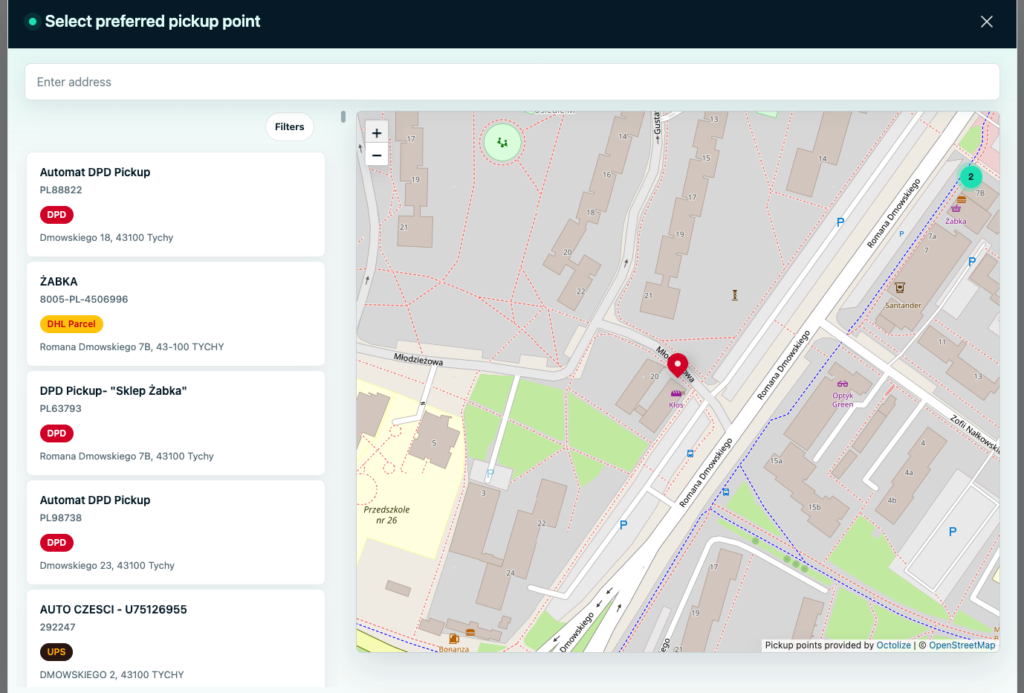Click the DHL Parcel carrier badge

click(x=71, y=324)
